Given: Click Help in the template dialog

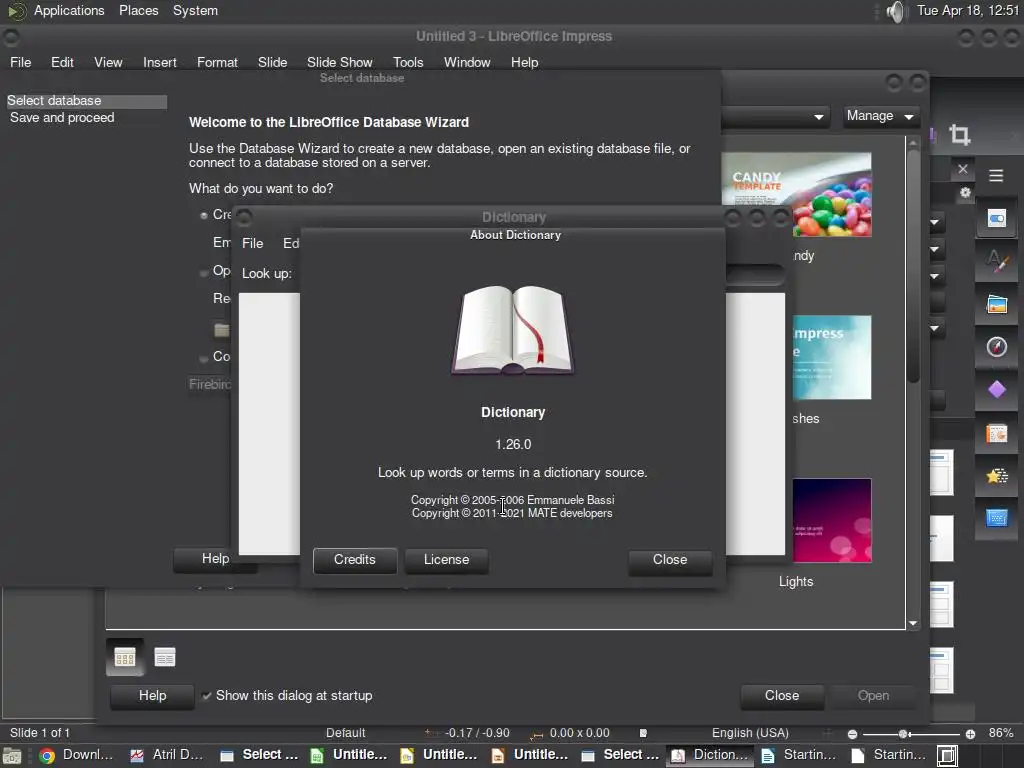Looking at the screenshot, I should [152, 696].
